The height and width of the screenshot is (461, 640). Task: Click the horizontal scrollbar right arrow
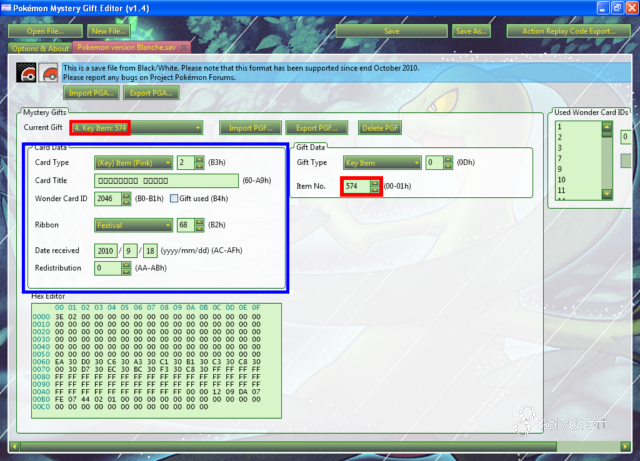[x=625, y=446]
